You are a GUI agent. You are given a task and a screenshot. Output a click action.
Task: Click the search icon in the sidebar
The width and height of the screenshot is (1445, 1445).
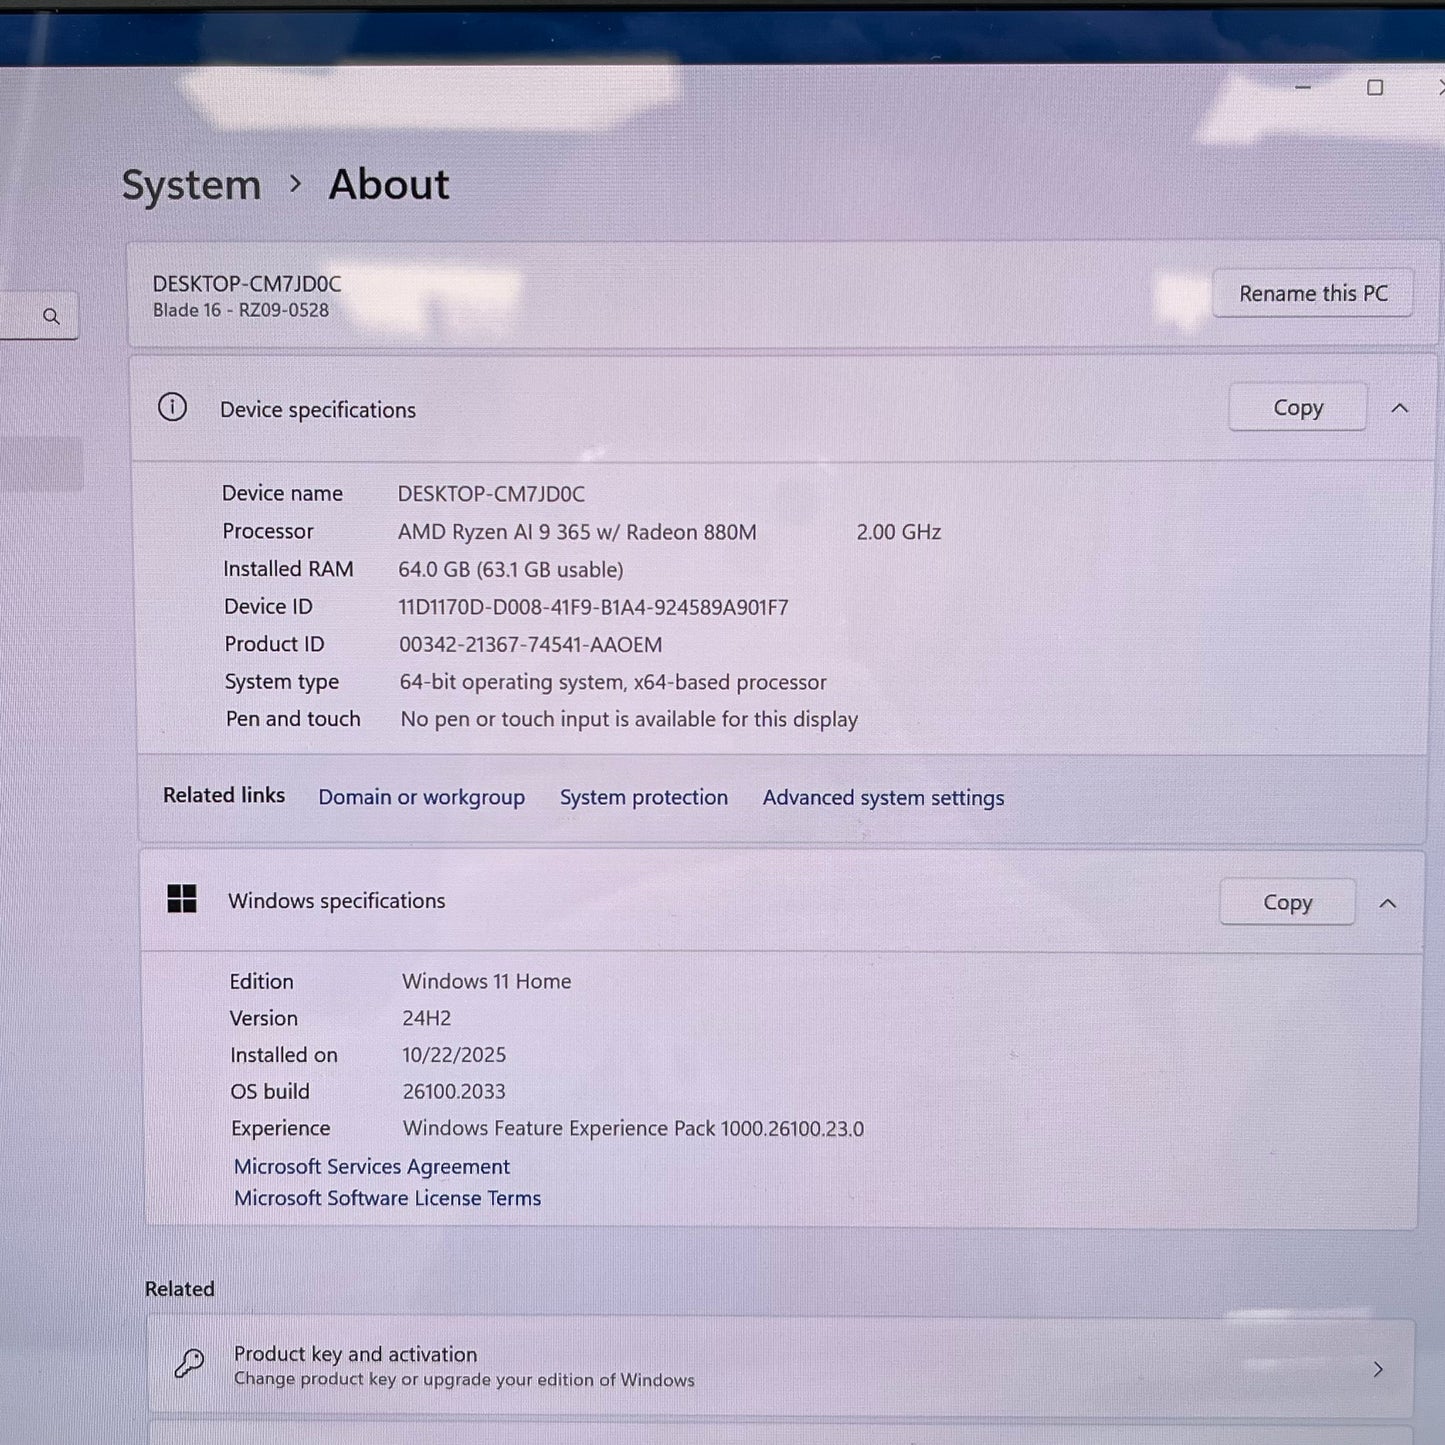(49, 316)
